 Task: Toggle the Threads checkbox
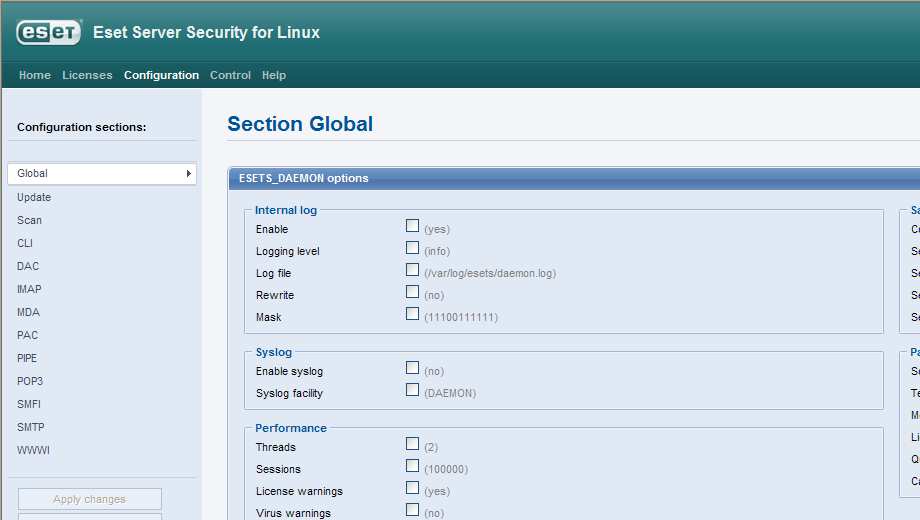[412, 444]
